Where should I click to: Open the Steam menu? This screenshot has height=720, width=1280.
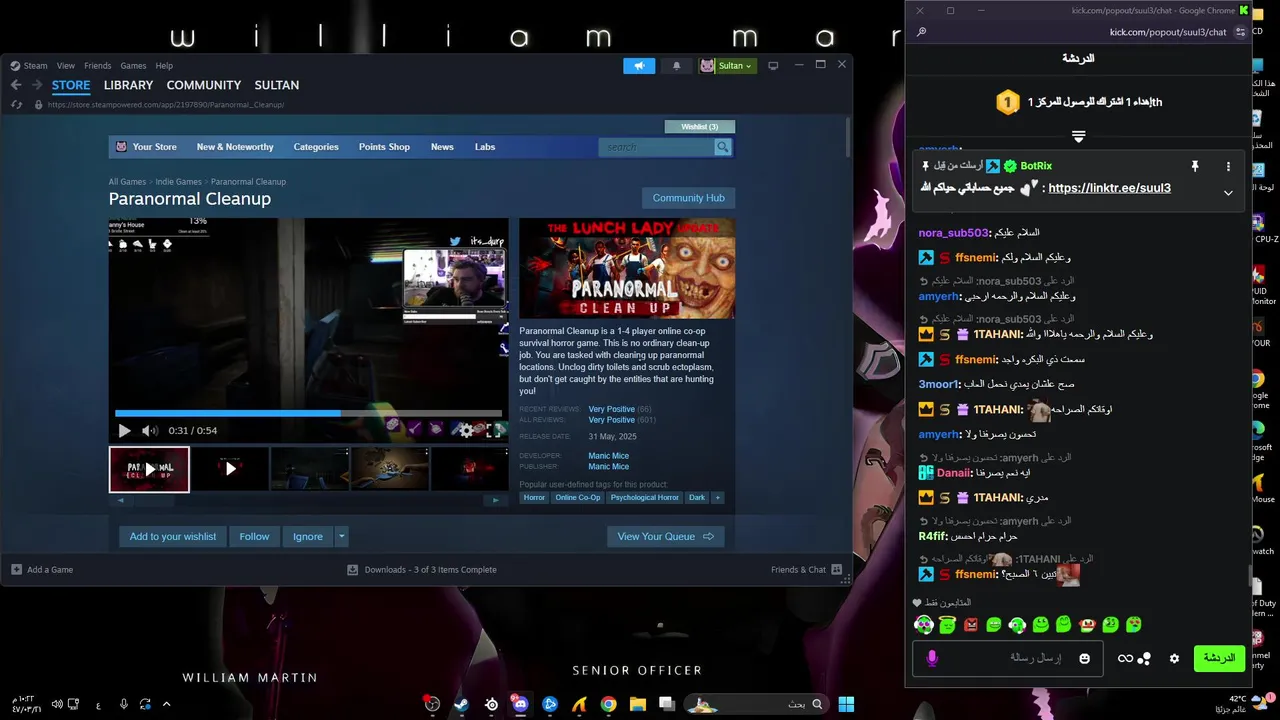click(35, 66)
